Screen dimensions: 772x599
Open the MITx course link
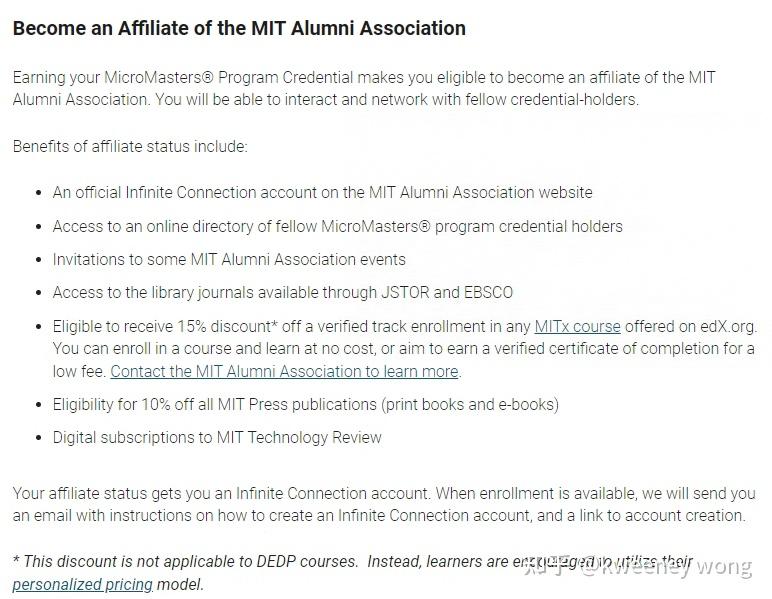click(577, 326)
